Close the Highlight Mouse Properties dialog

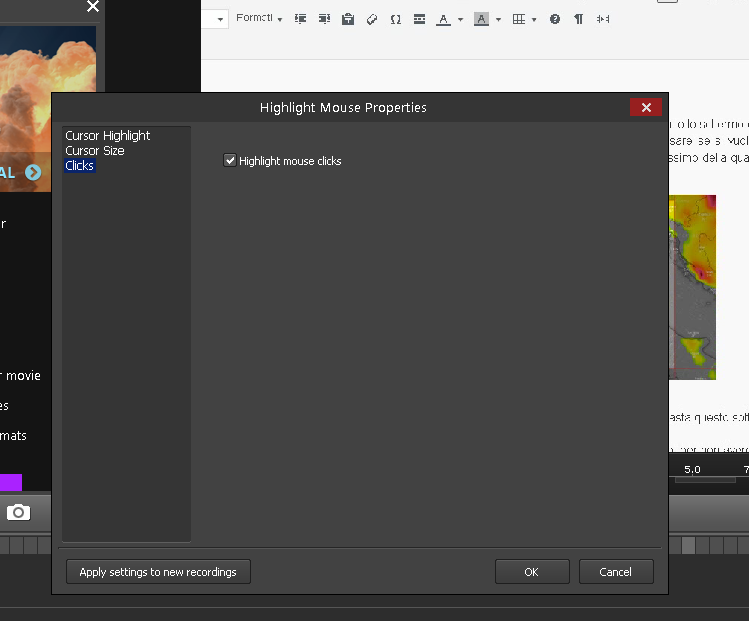tap(646, 107)
